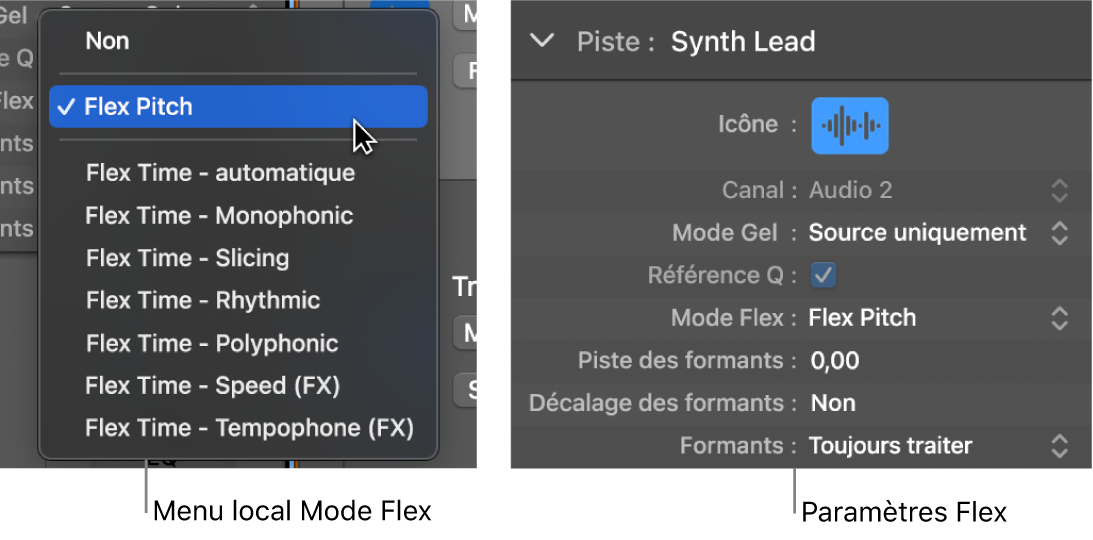Collapse the Piste Synth Lead disclosure chevron
1093x540 pixels.
[x=542, y=41]
